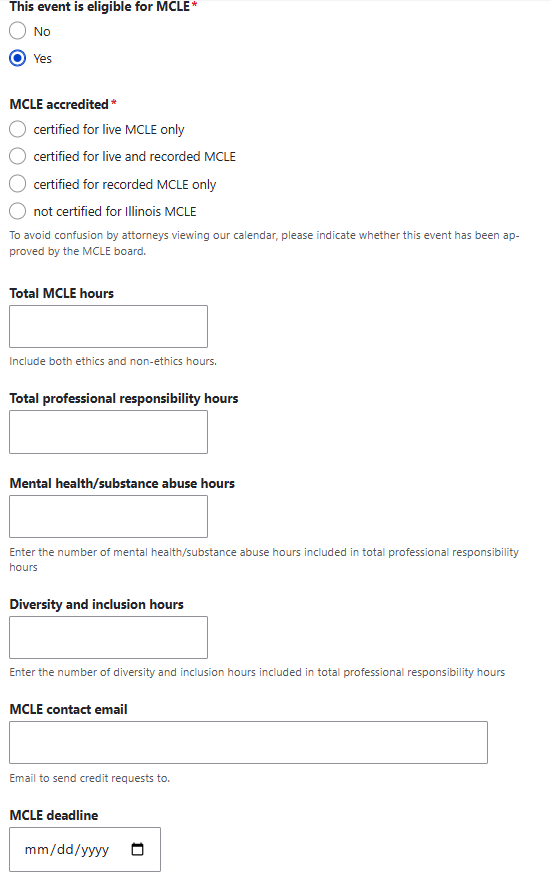Click the Total MCLE hours label

click(62, 293)
